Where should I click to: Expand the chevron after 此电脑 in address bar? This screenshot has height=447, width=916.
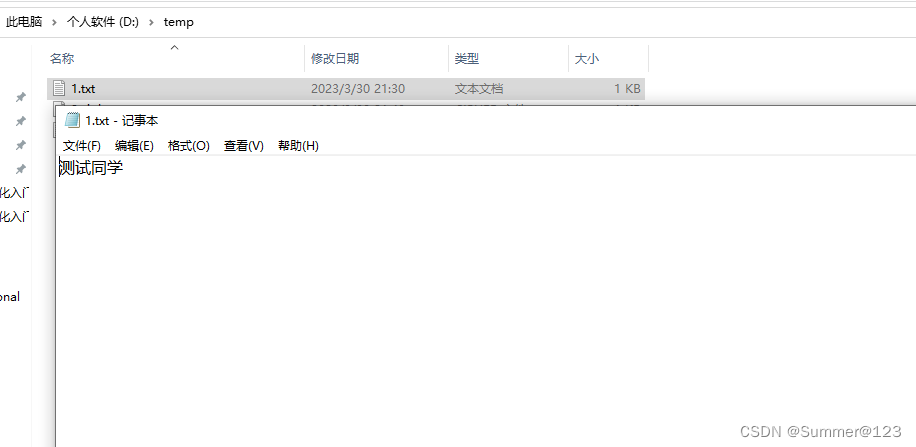[x=54, y=22]
